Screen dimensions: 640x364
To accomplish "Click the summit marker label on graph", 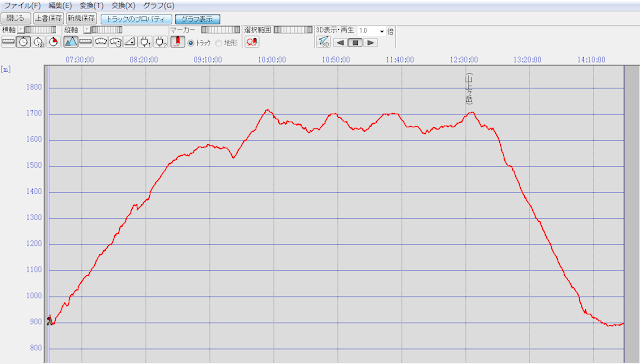I will (469, 89).
